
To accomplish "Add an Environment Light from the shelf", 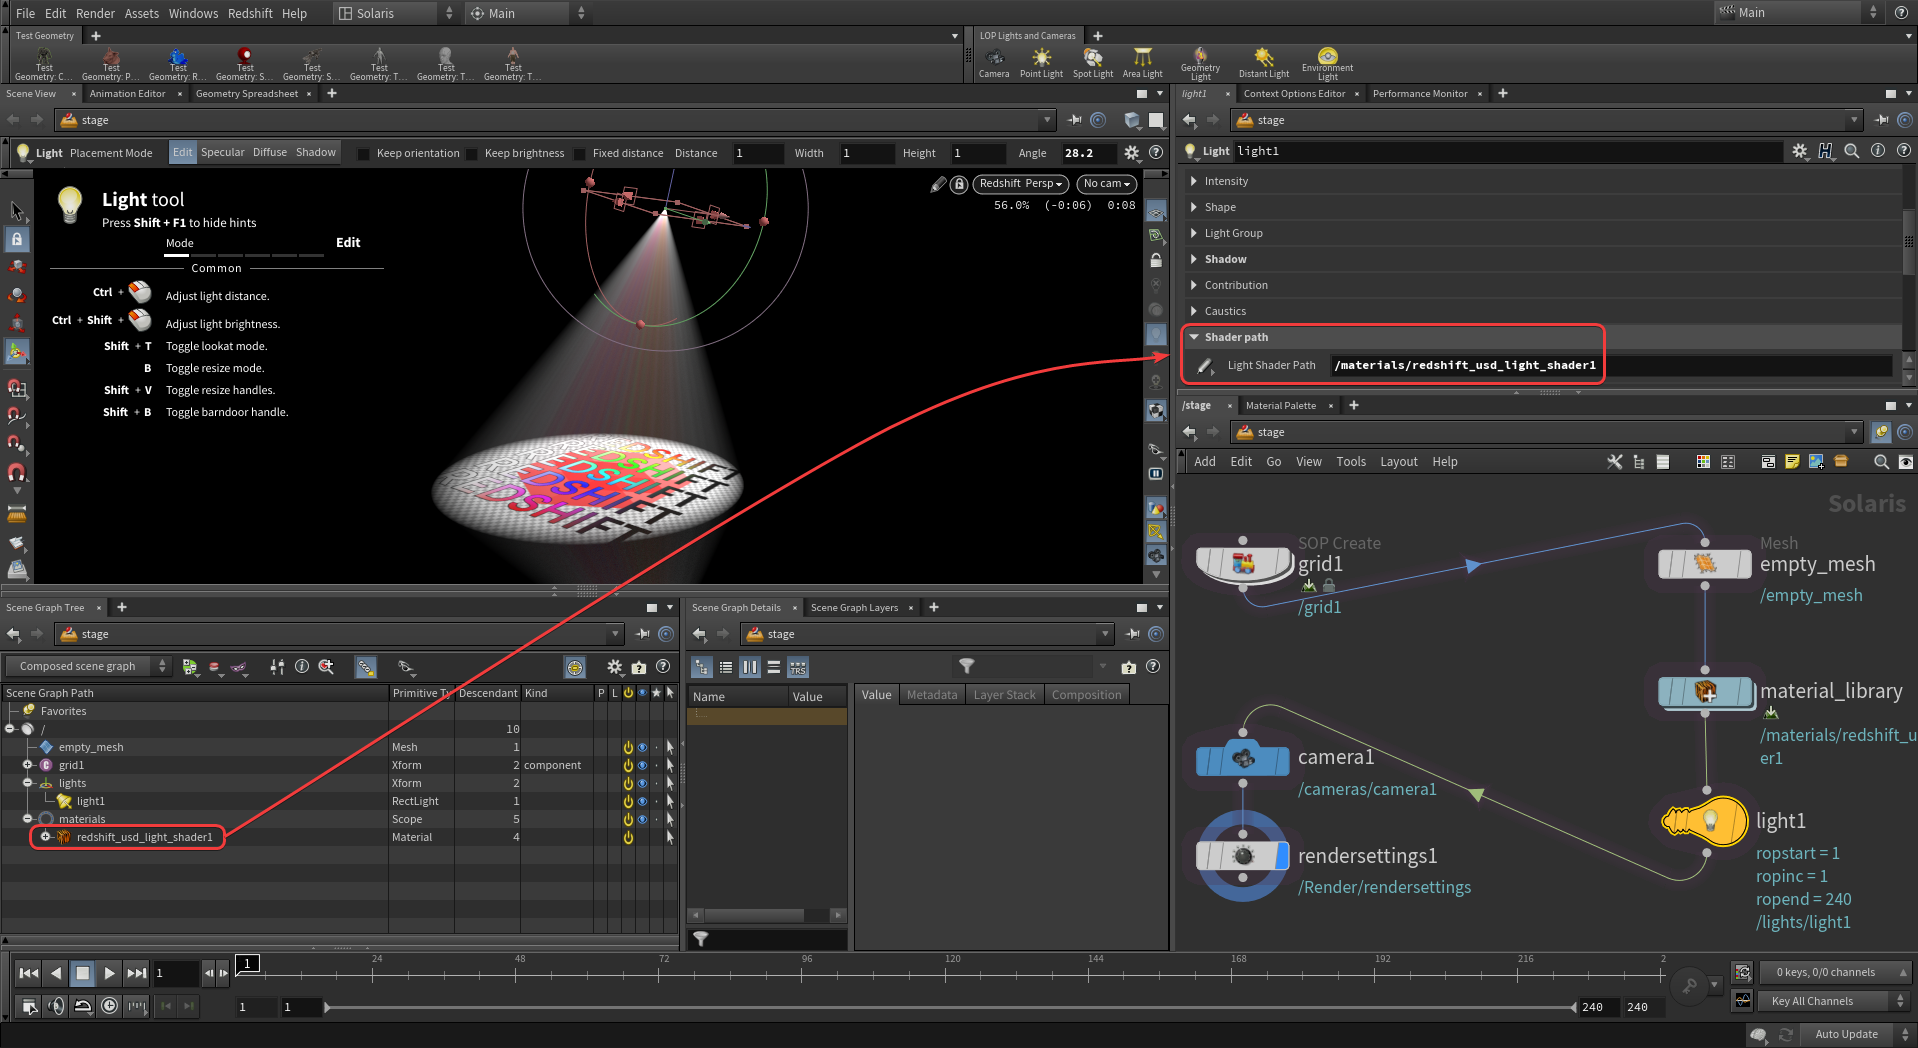I will click(1327, 63).
